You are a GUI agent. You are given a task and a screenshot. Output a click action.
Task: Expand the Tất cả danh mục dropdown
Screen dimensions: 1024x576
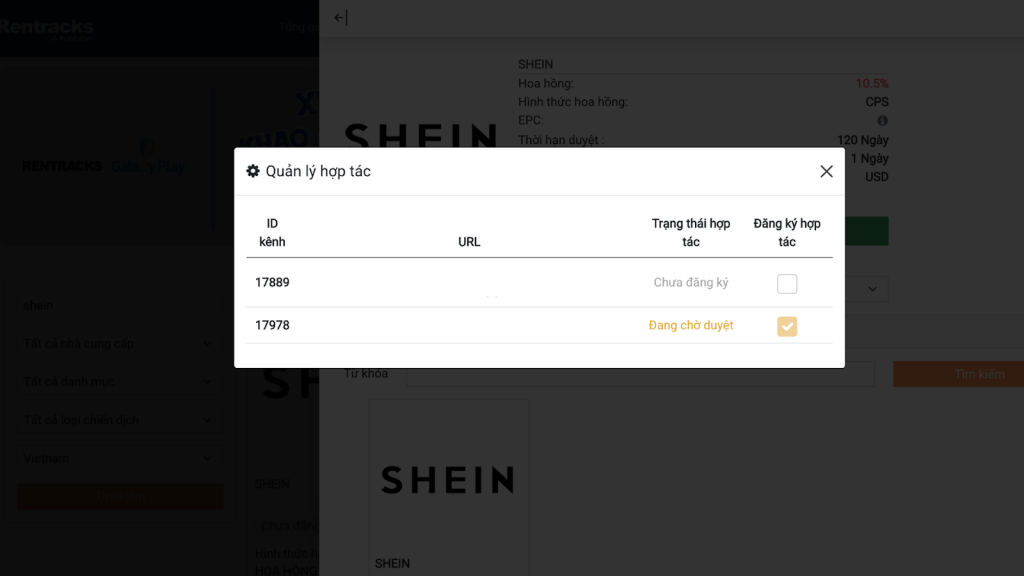(119, 382)
